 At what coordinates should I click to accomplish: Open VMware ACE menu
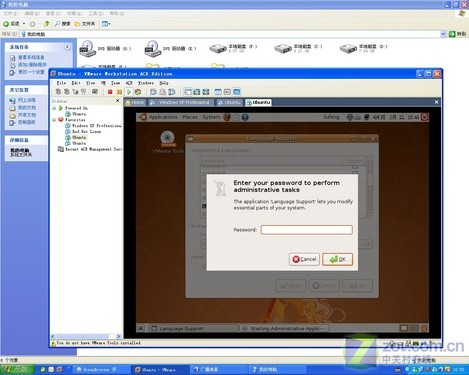(x=129, y=83)
